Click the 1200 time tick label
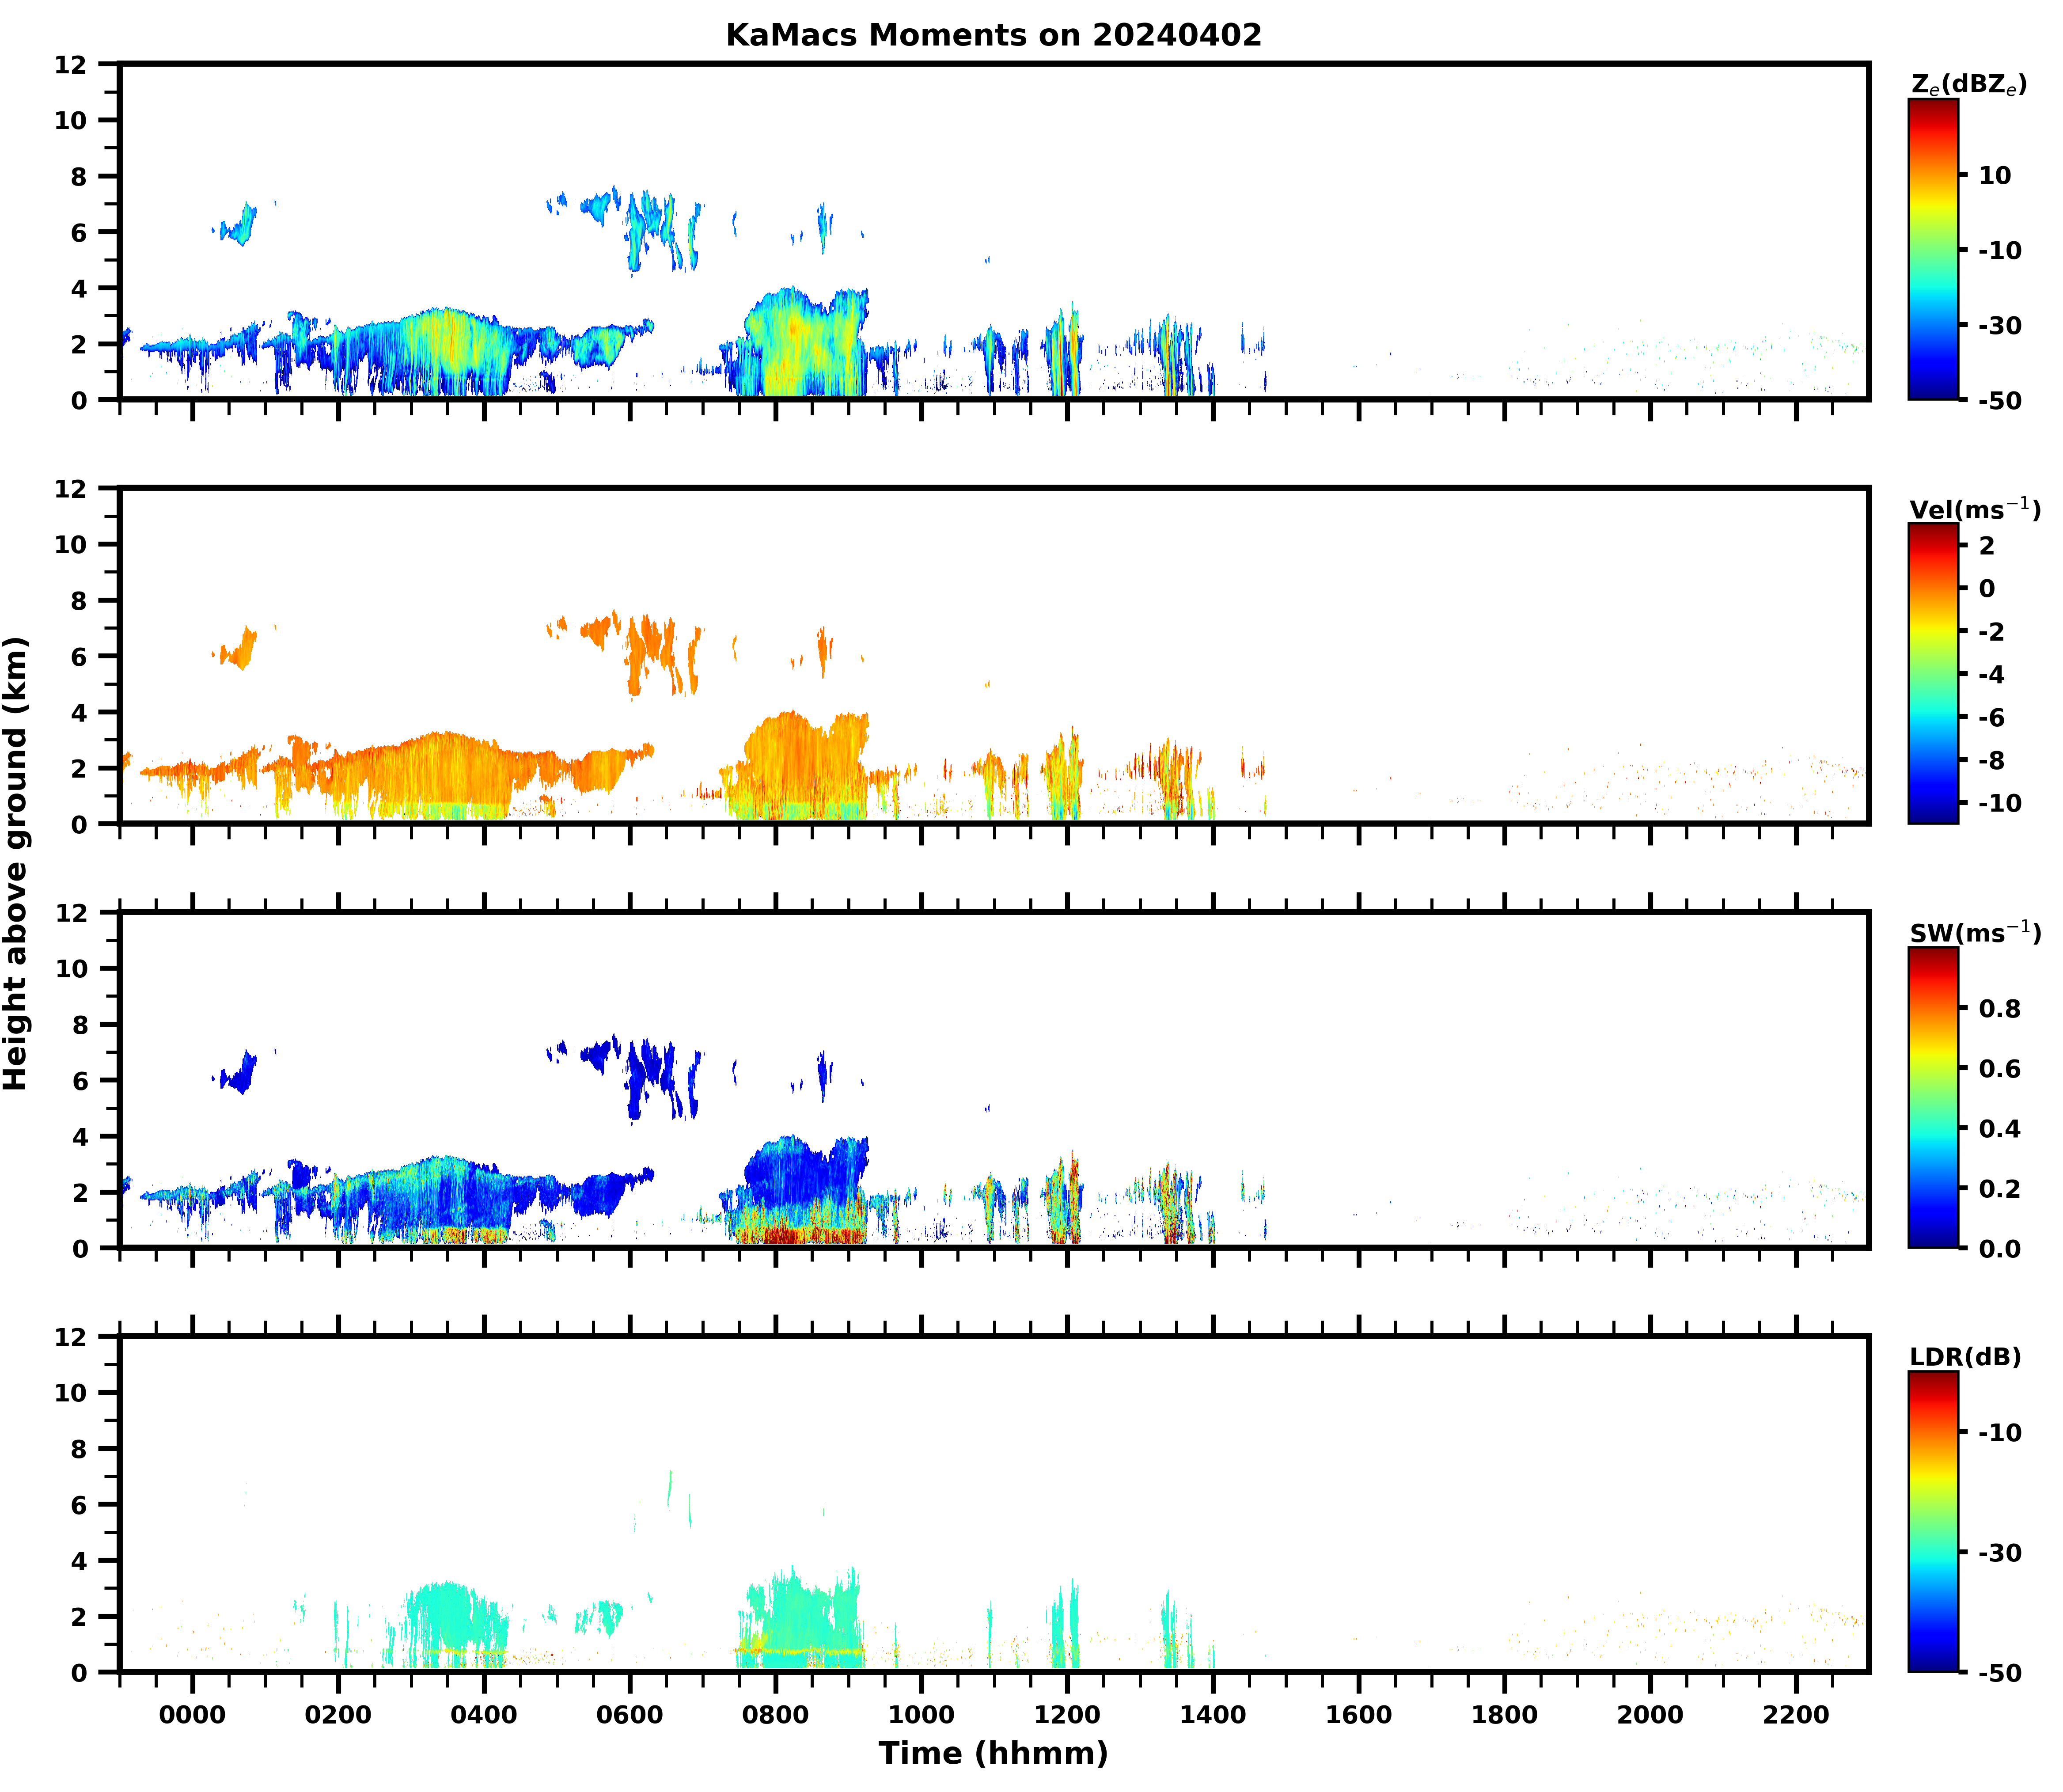Screen dimensions: 2063x1792 pyautogui.click(x=1067, y=1715)
